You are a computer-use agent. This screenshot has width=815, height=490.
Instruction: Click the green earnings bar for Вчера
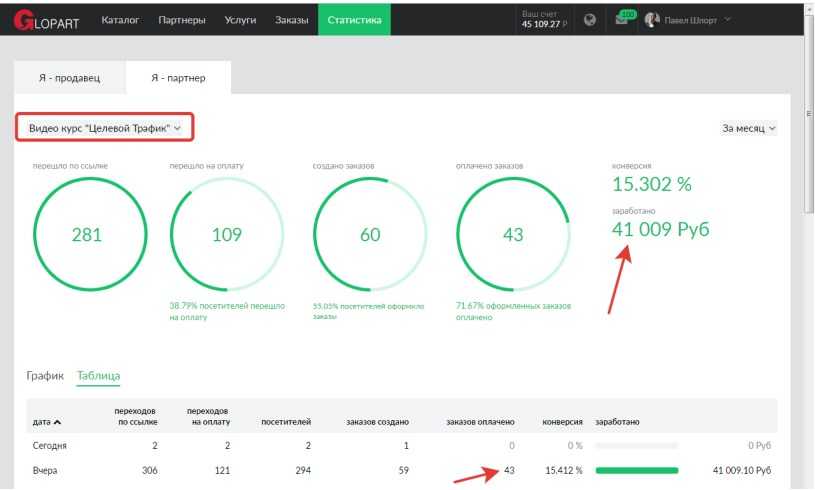click(636, 470)
